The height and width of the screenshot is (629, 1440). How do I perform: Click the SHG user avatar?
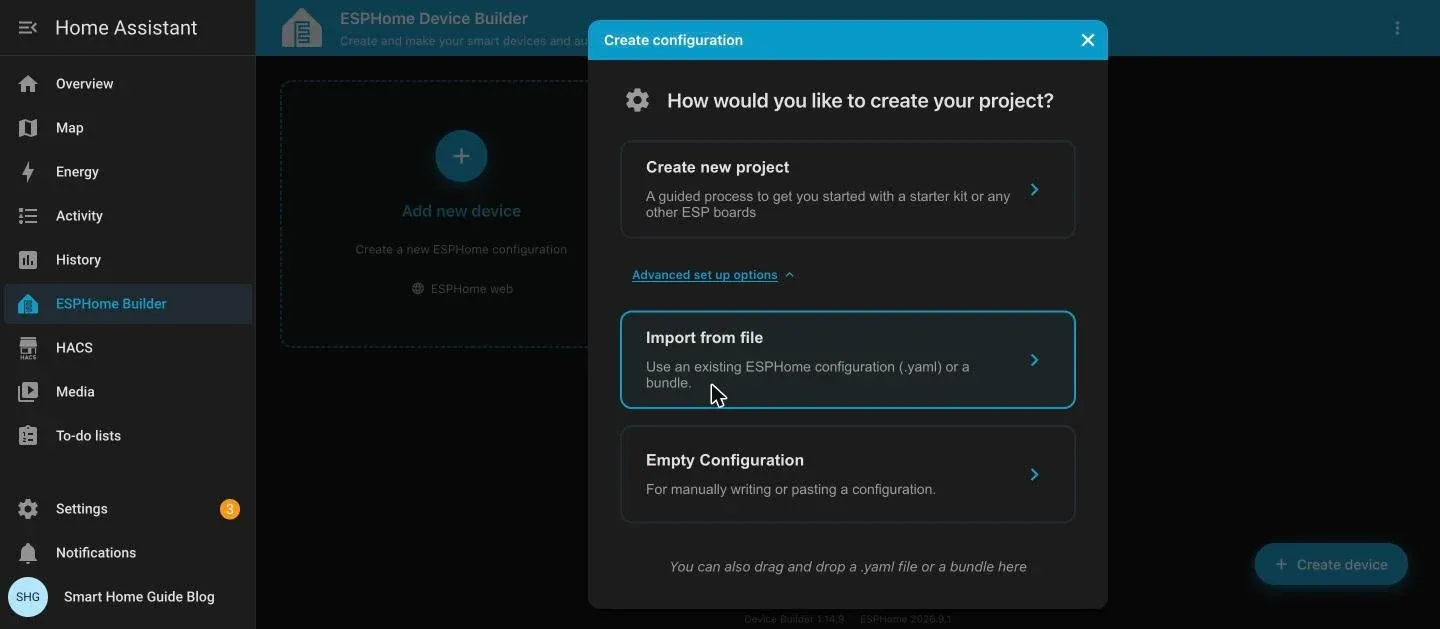[x=28, y=597]
